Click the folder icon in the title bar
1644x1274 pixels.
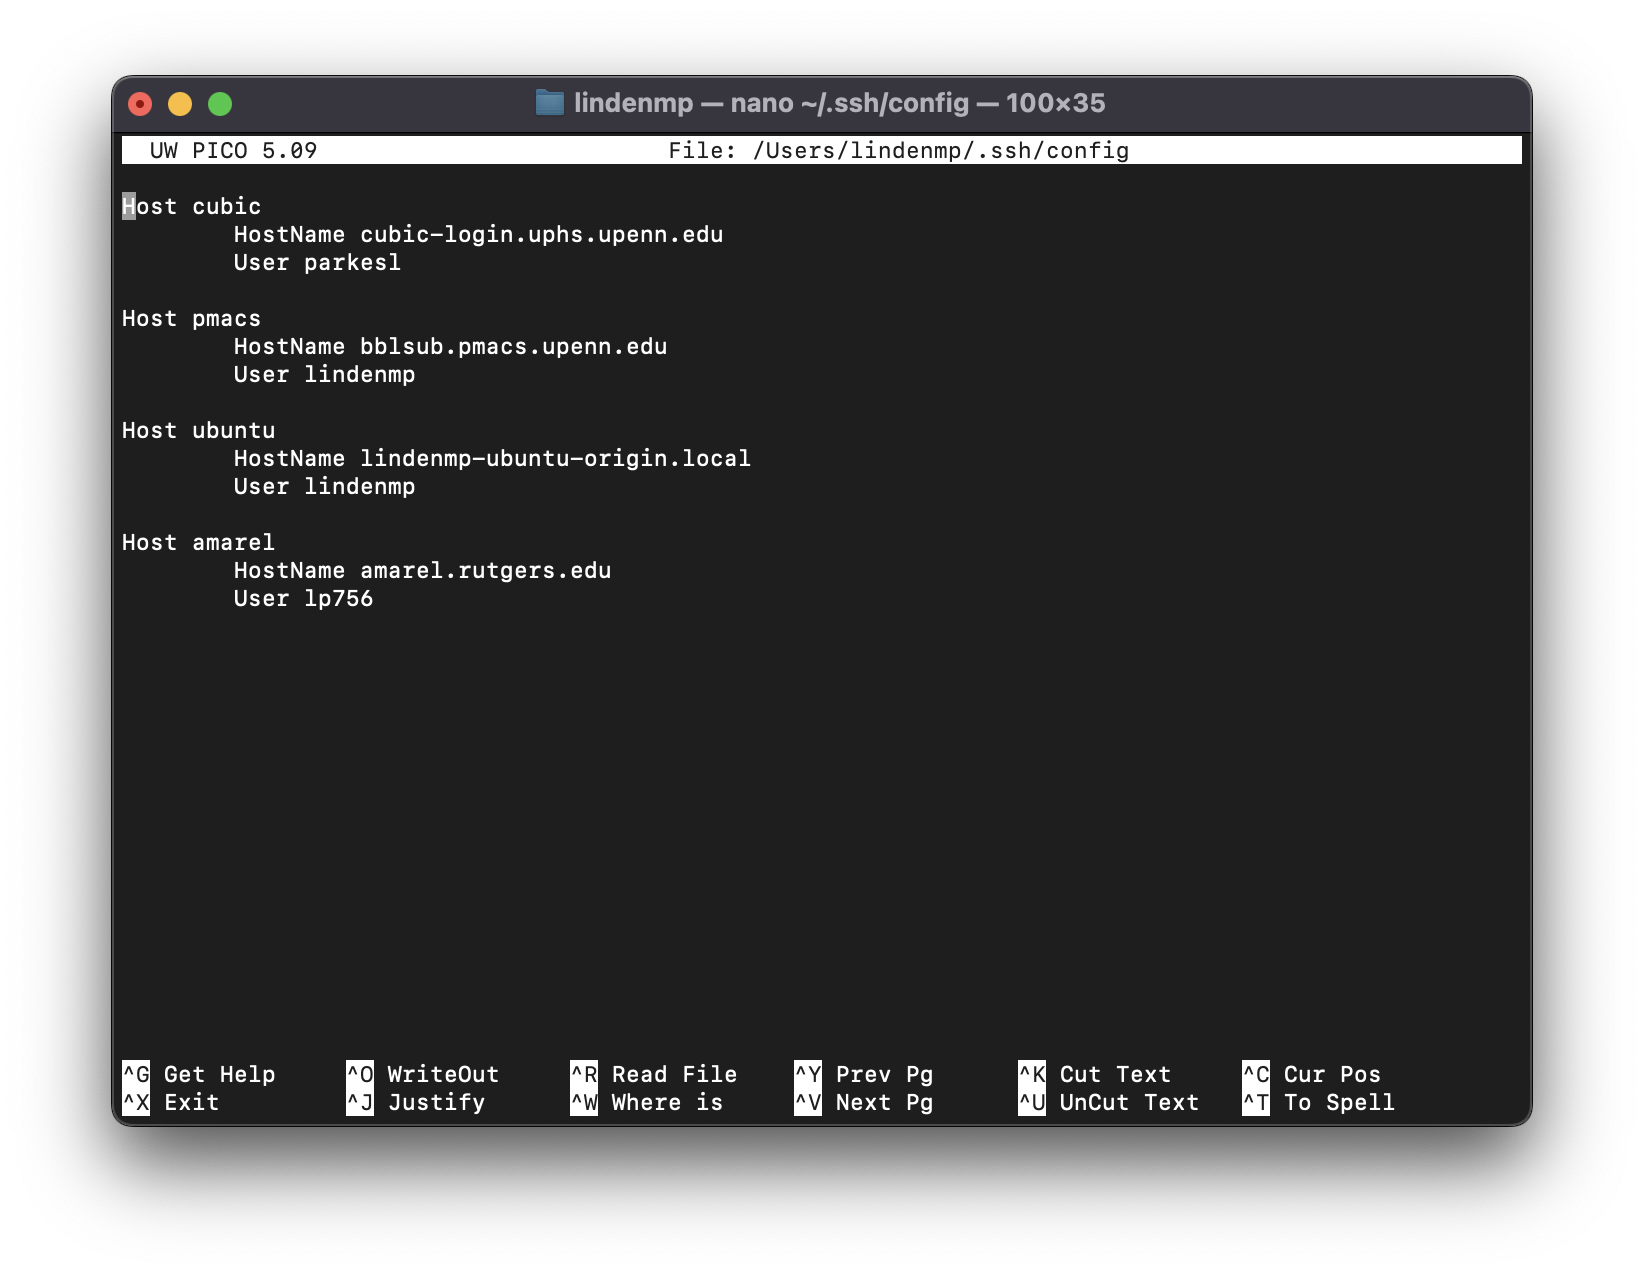pyautogui.click(x=549, y=103)
